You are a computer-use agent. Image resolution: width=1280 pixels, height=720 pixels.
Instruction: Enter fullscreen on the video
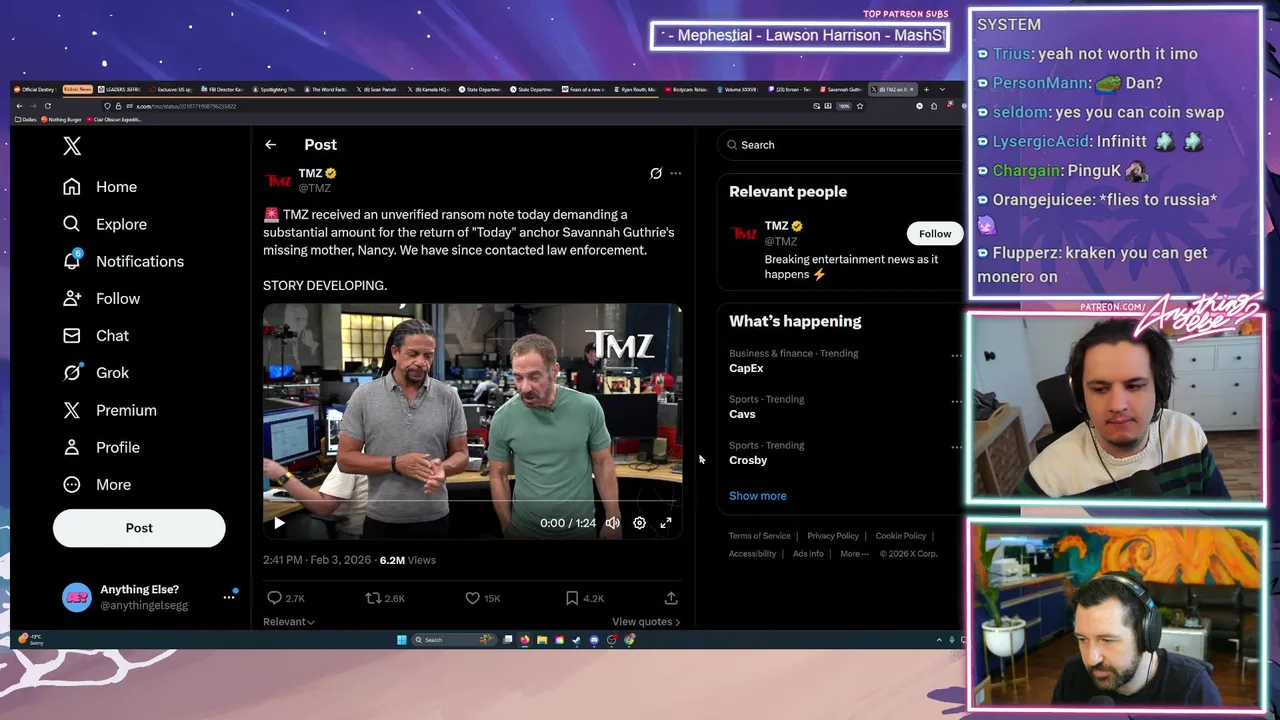point(666,523)
